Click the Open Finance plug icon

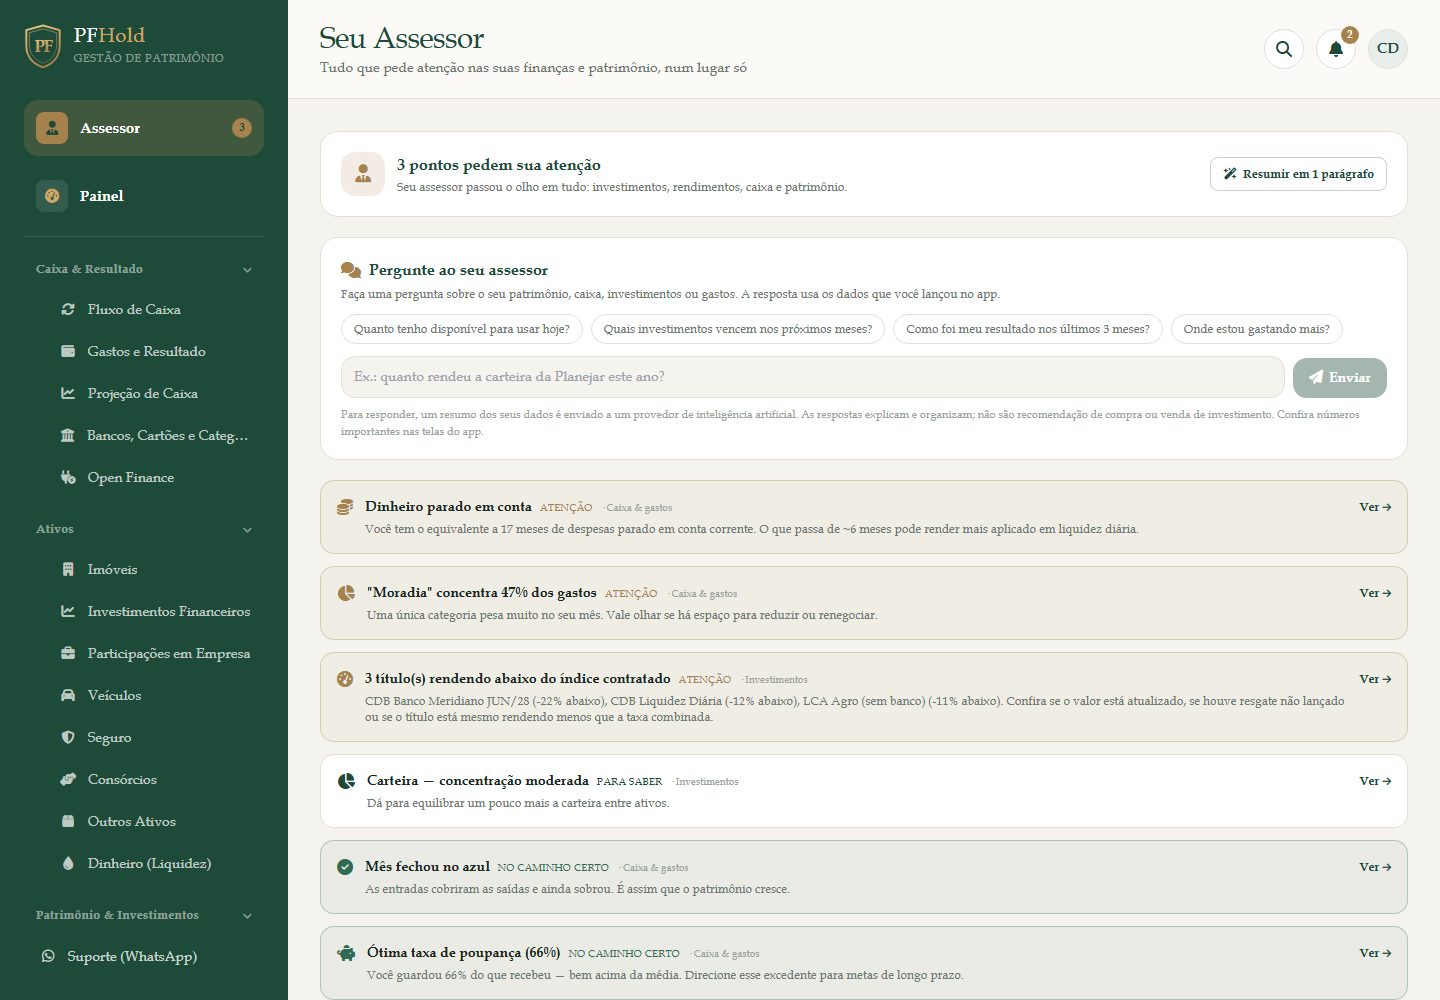pos(68,478)
